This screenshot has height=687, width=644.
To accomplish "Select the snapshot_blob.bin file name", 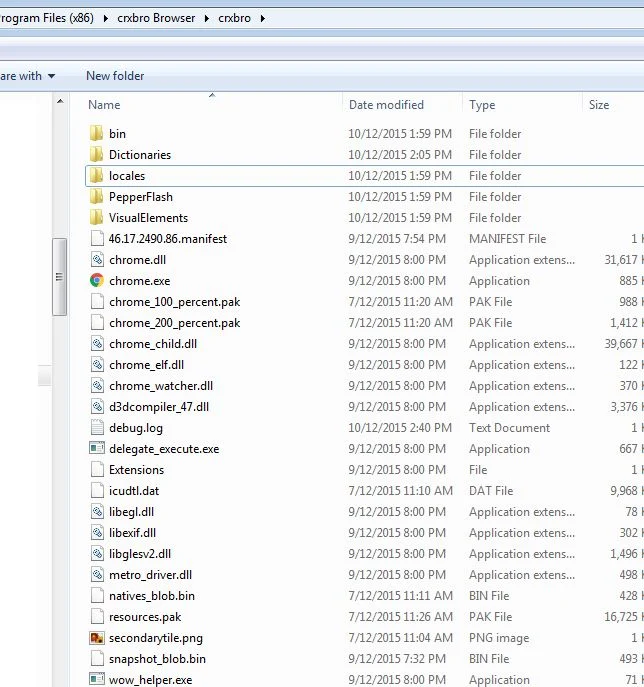I will (157, 659).
